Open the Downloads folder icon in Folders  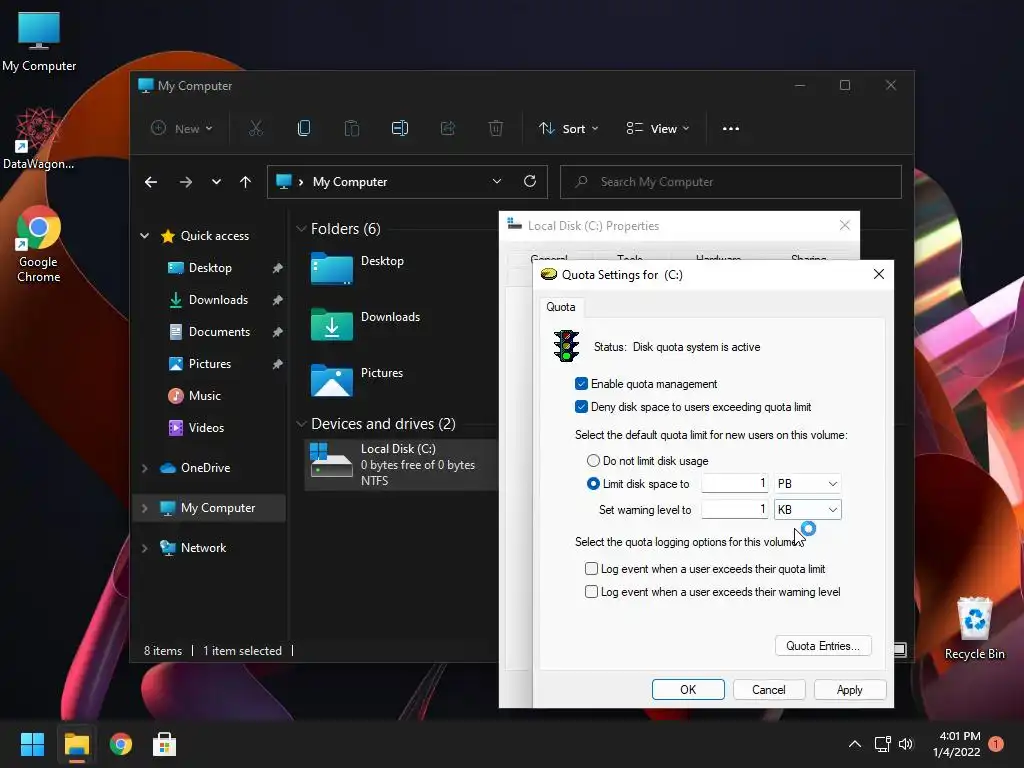click(332, 325)
